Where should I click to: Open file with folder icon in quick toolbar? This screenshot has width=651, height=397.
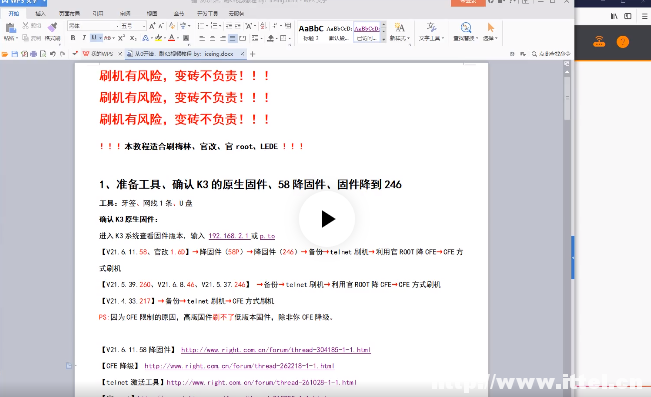[x=5, y=54]
